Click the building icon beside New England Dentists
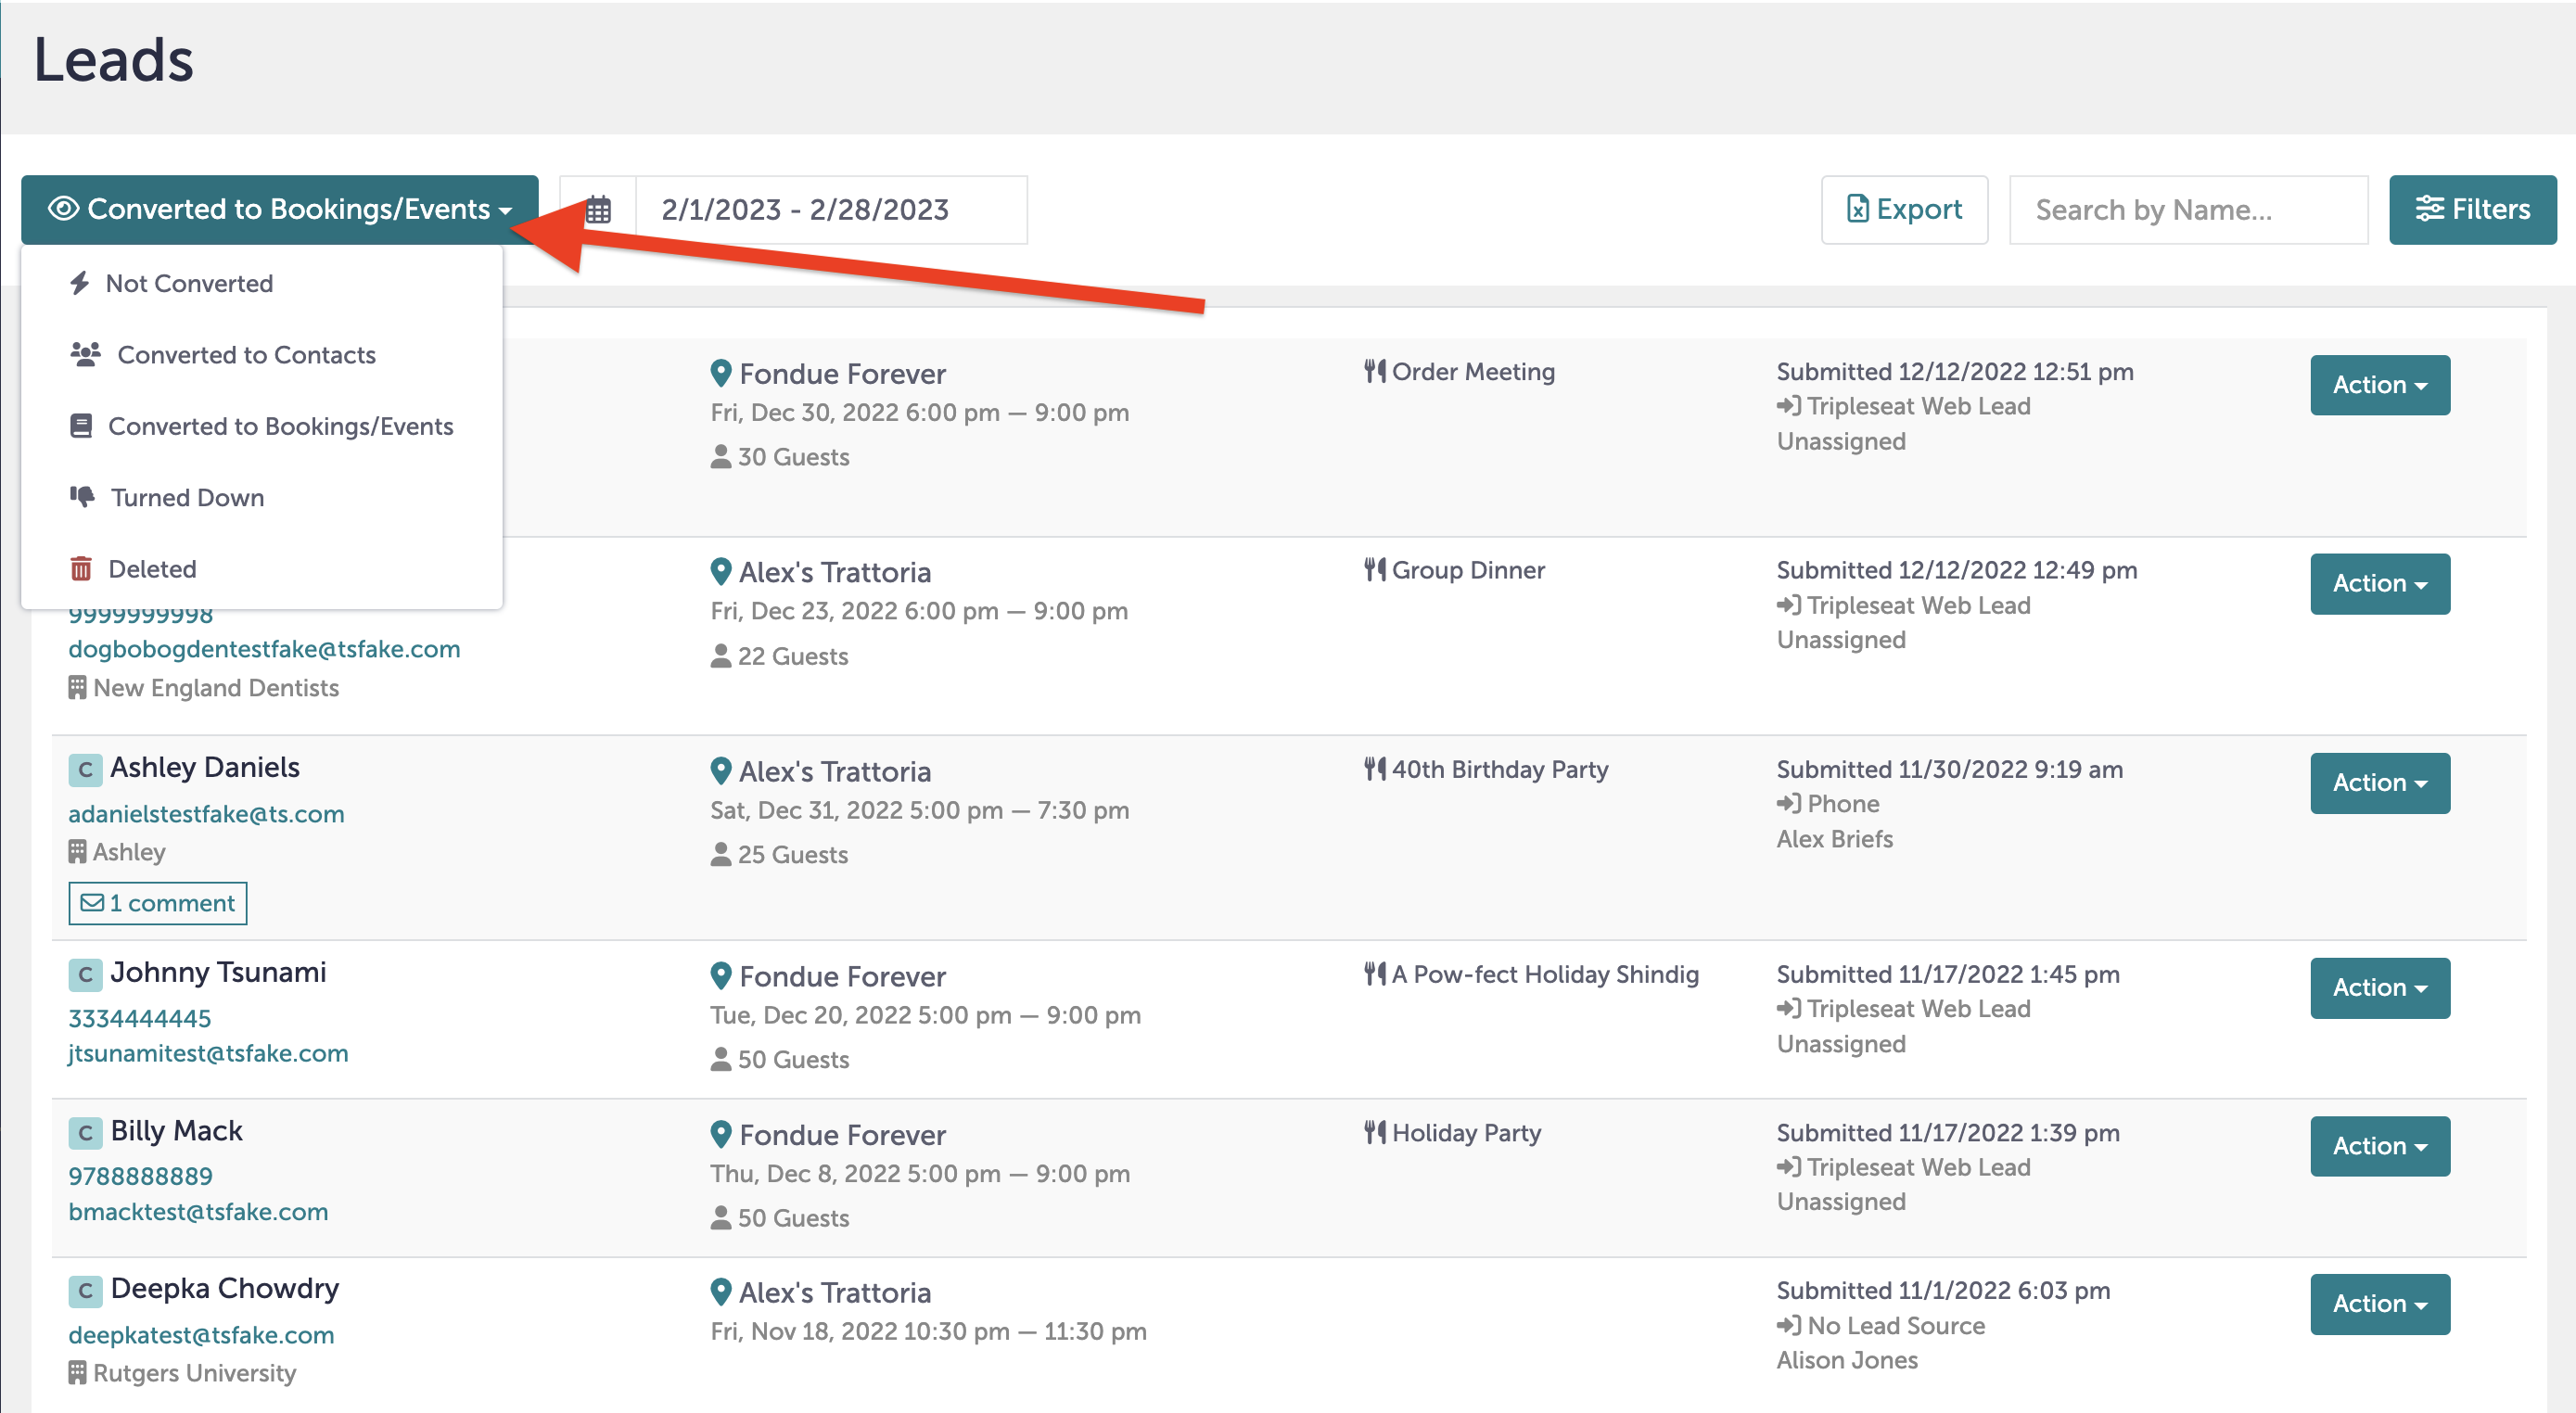 (77, 688)
